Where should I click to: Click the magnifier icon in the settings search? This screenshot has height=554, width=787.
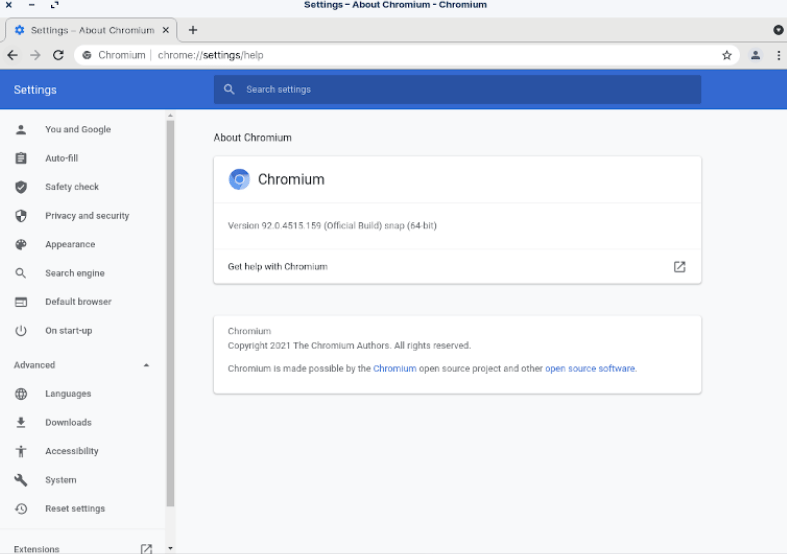click(229, 89)
